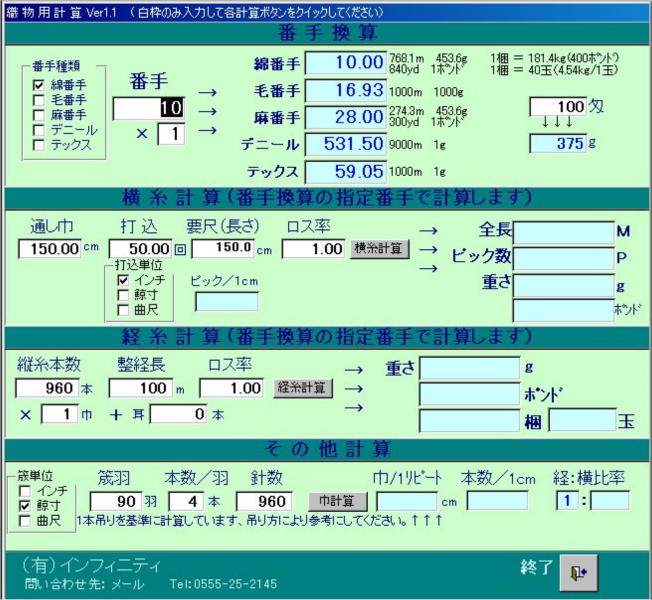652x600 pixels.
Task: Click the 通し巾 field showing 150.00
Action: click(x=49, y=249)
